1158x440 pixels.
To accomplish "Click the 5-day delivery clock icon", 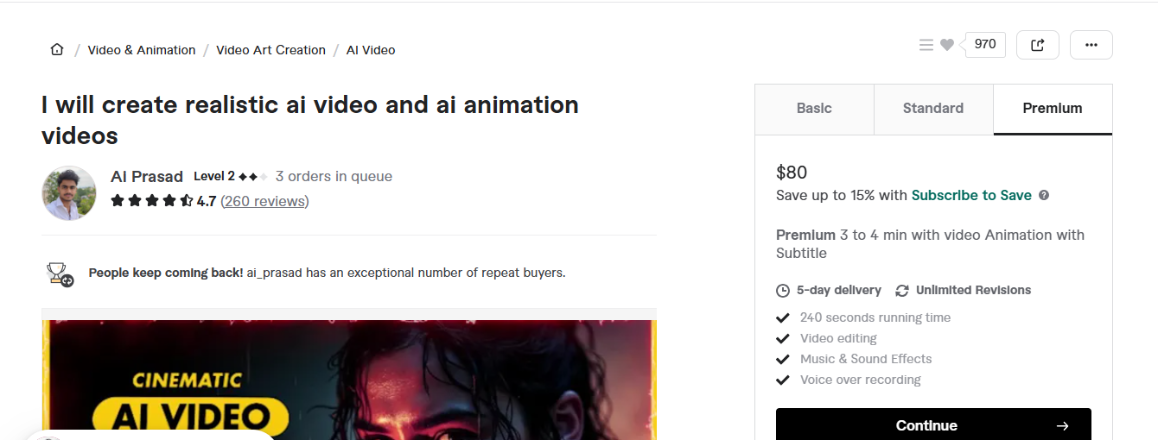I will [783, 291].
